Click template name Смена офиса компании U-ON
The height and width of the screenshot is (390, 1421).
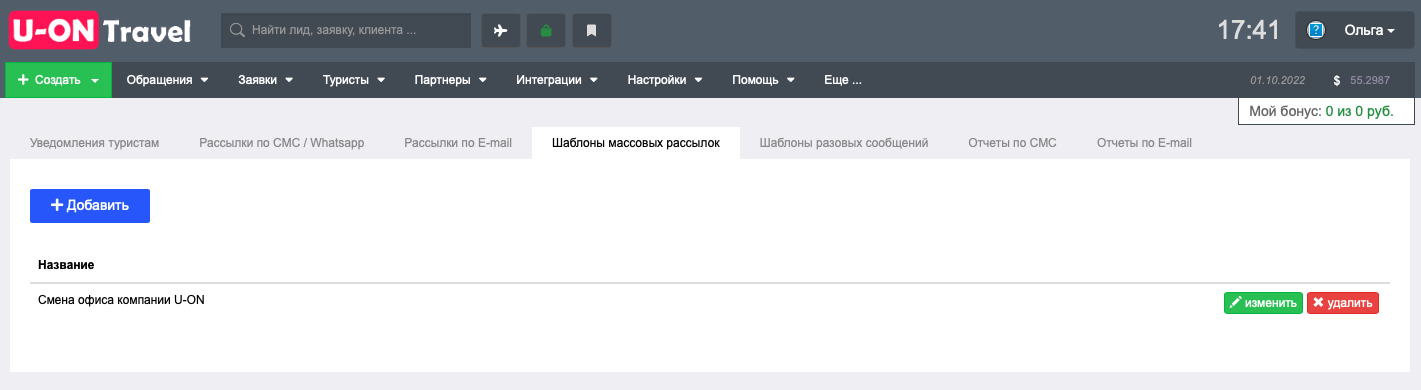tap(121, 299)
